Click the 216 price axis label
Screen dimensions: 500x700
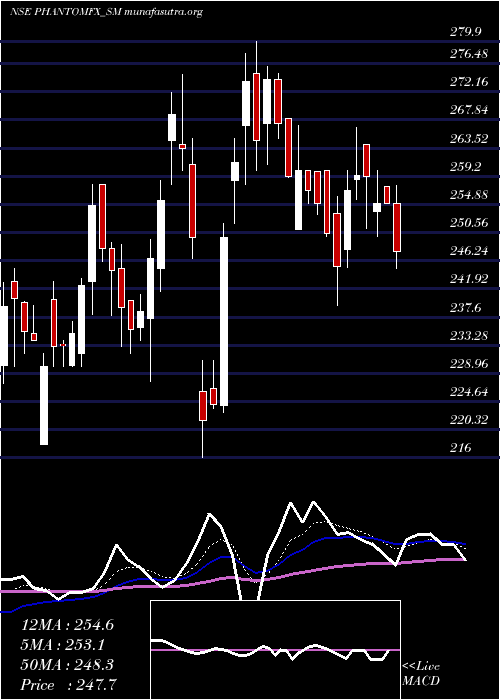click(x=461, y=448)
